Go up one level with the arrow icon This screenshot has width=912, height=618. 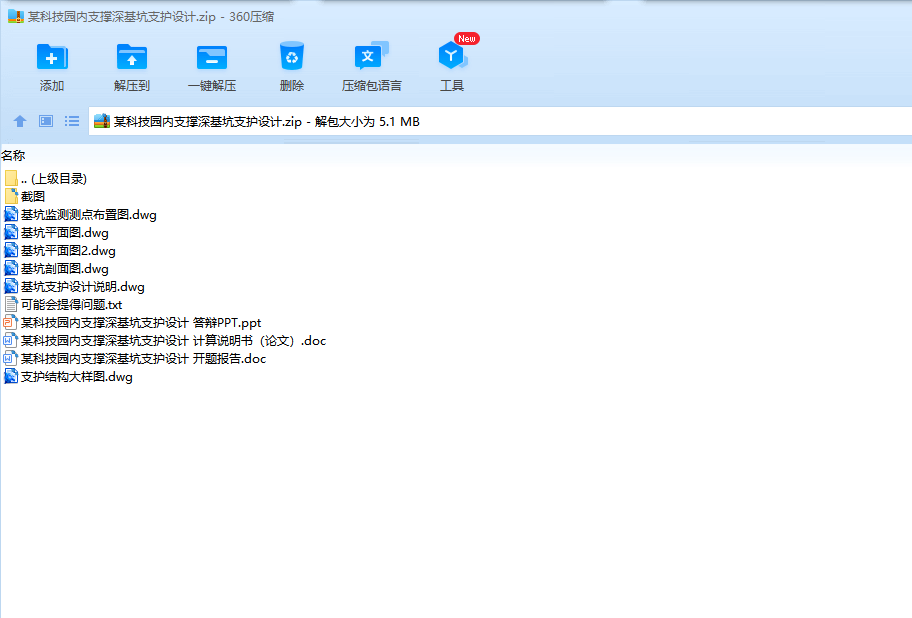(20, 121)
